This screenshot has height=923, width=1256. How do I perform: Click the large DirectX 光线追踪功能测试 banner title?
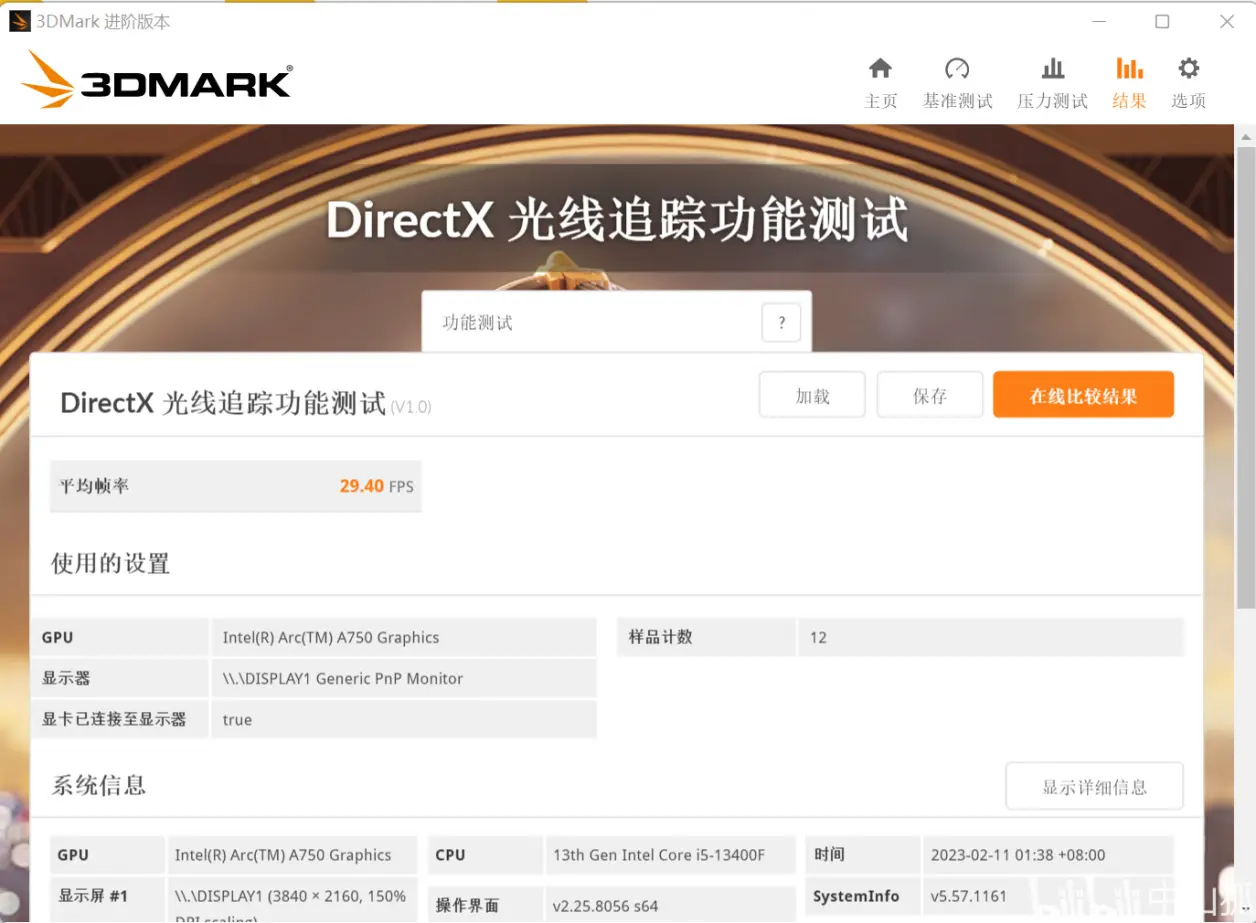(x=617, y=220)
